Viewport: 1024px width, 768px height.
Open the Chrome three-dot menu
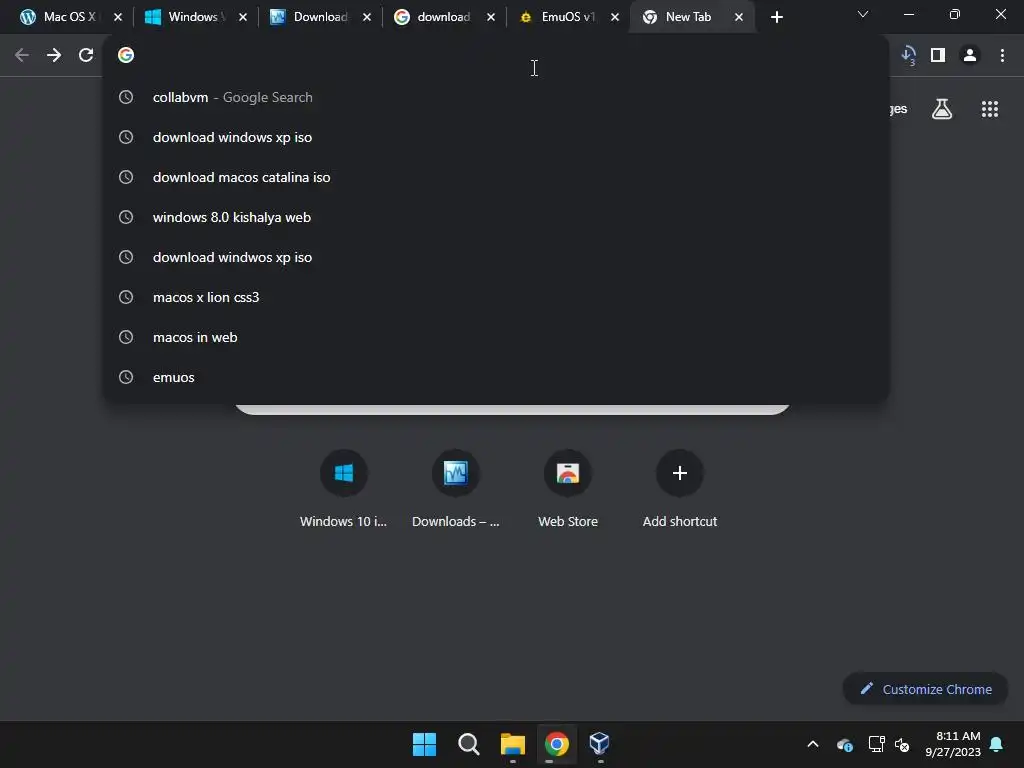(1002, 56)
